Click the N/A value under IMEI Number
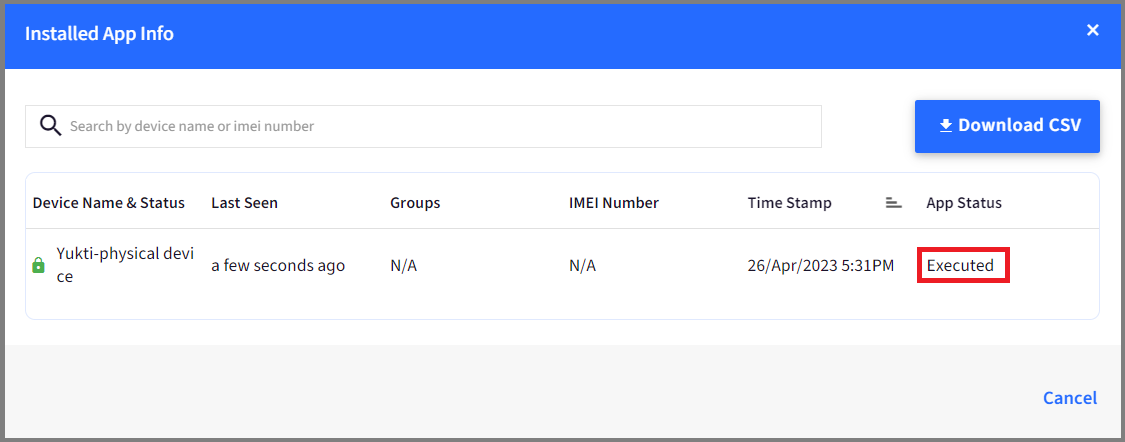1125x442 pixels. pyautogui.click(x=582, y=265)
